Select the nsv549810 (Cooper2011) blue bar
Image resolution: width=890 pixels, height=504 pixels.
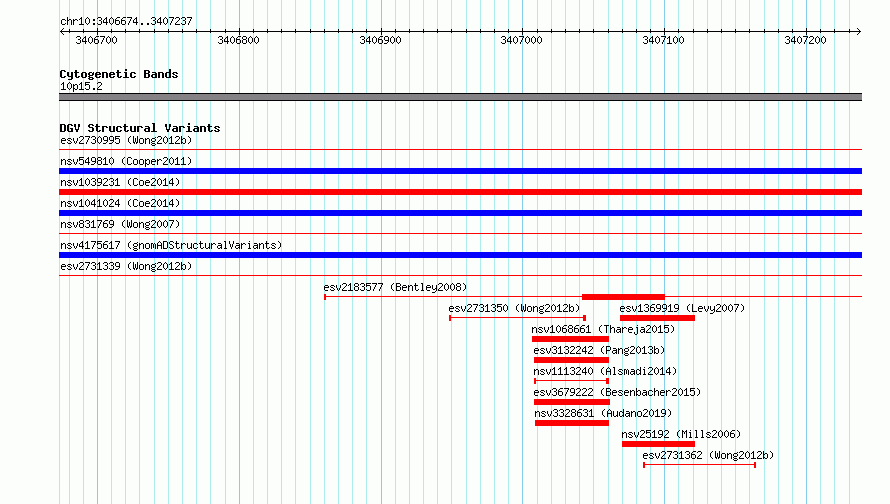(460, 171)
